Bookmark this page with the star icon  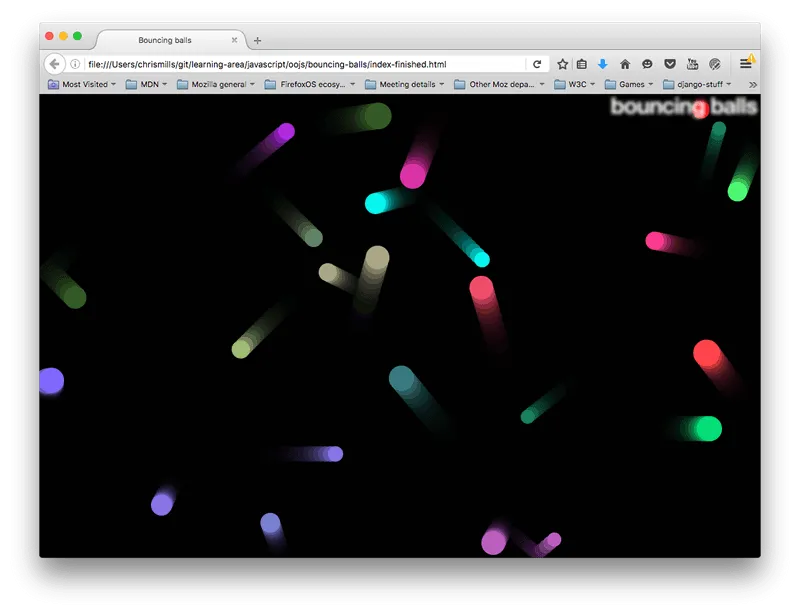(562, 64)
